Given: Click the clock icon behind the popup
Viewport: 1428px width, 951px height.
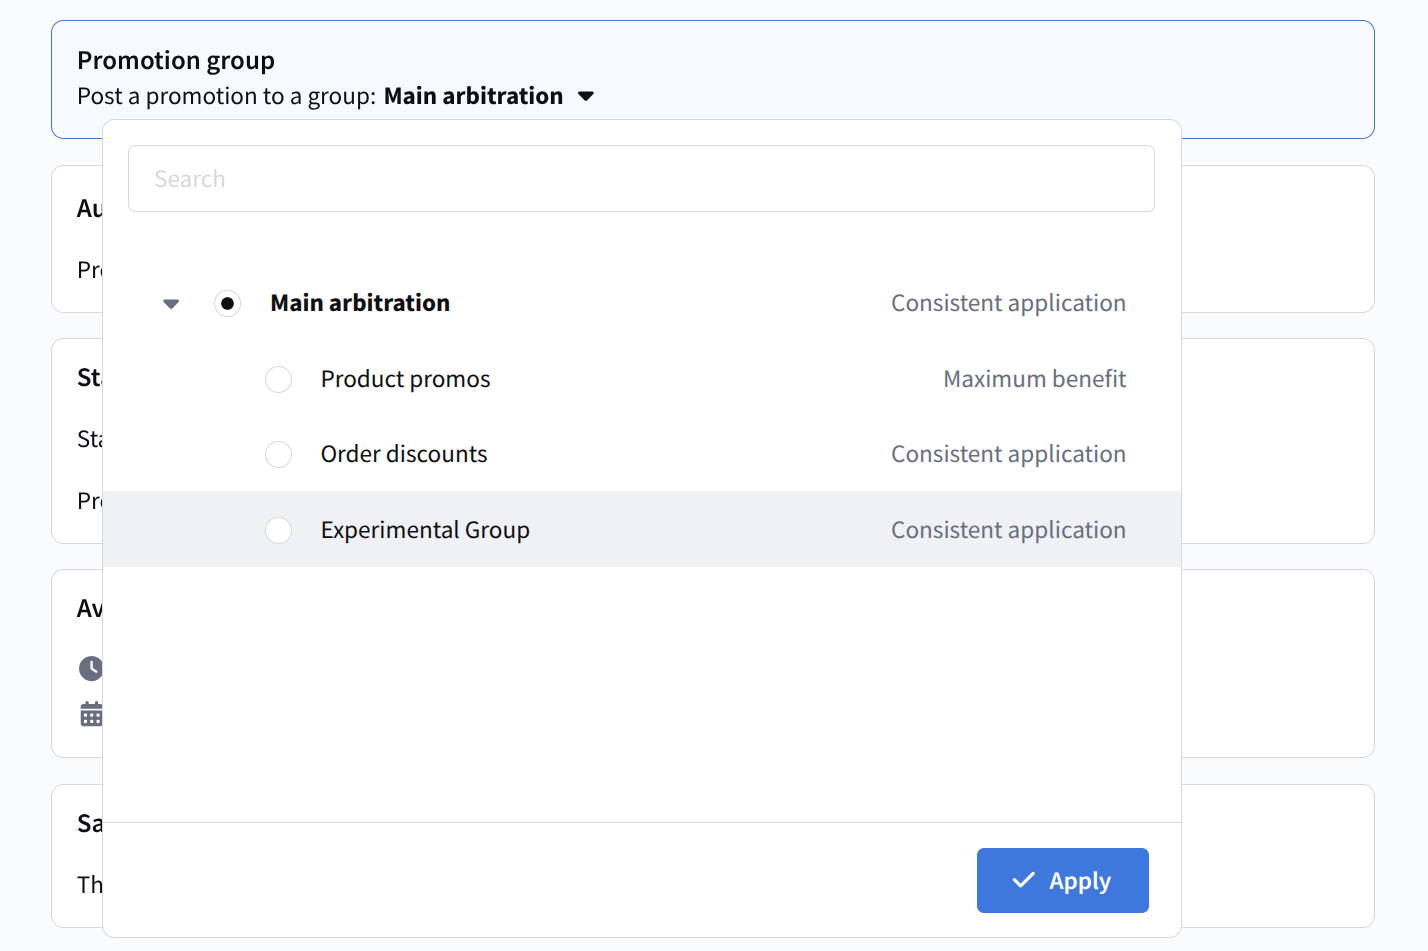Looking at the screenshot, I should pos(91,668).
